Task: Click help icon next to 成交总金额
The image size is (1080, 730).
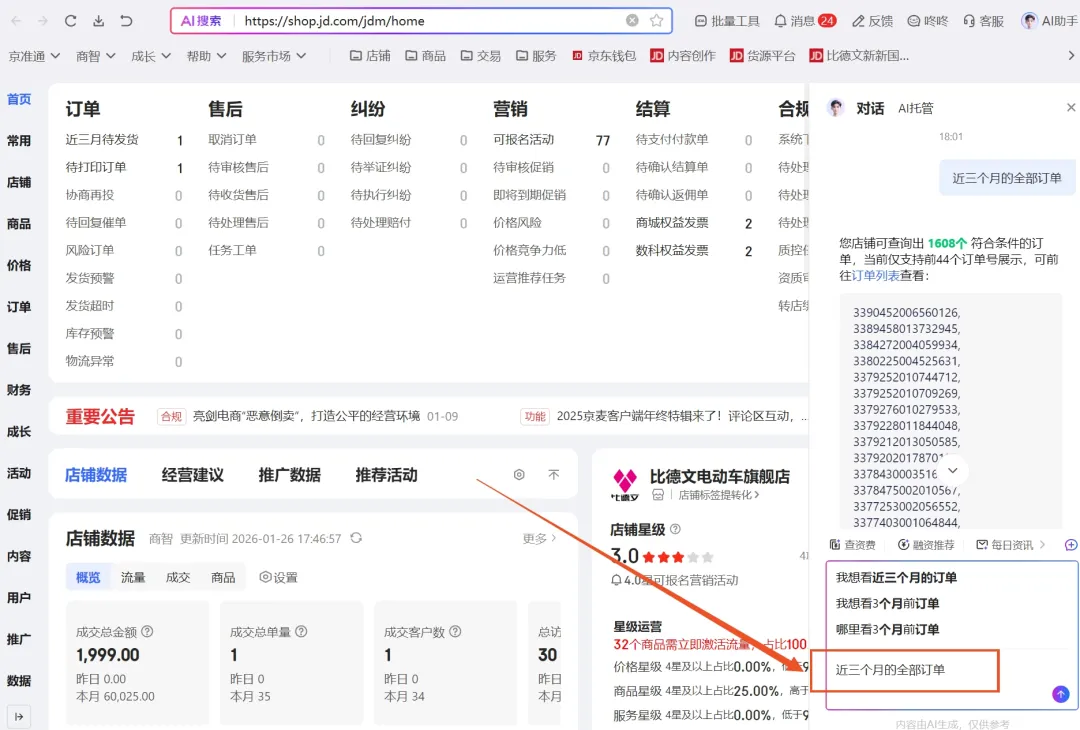Action: (x=147, y=632)
